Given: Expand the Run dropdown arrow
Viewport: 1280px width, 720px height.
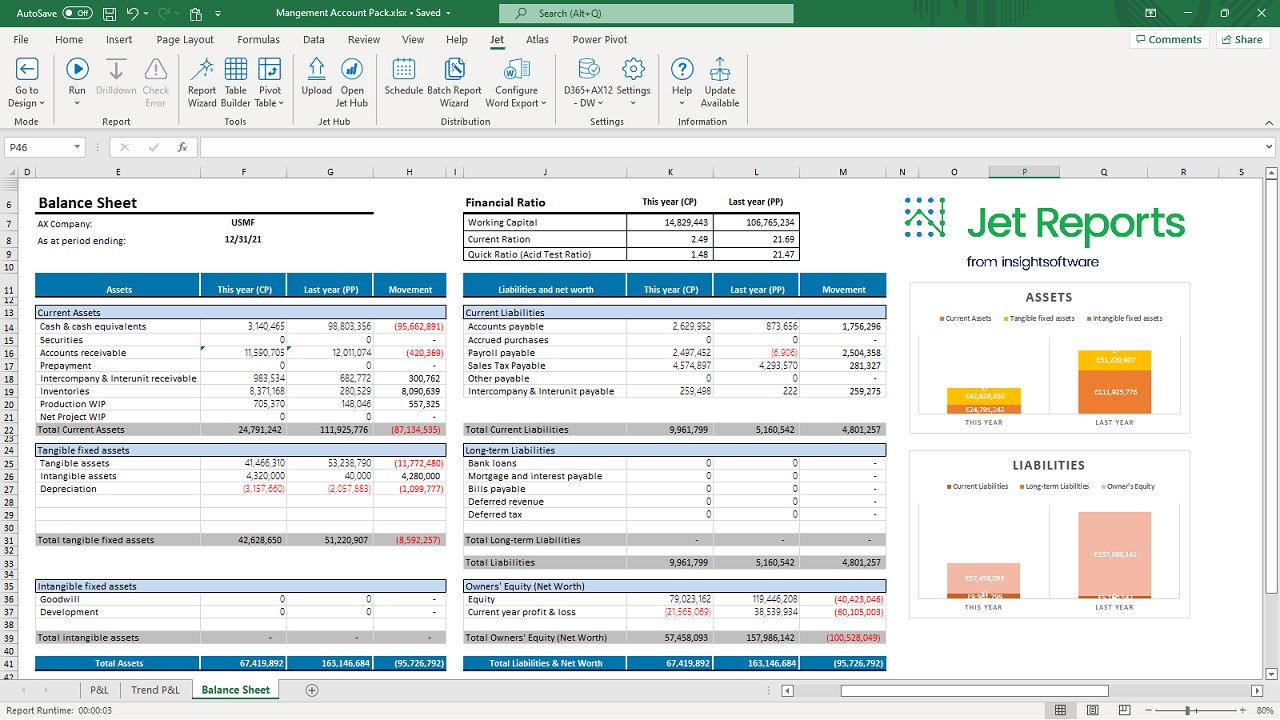Looking at the screenshot, I should 77,103.
